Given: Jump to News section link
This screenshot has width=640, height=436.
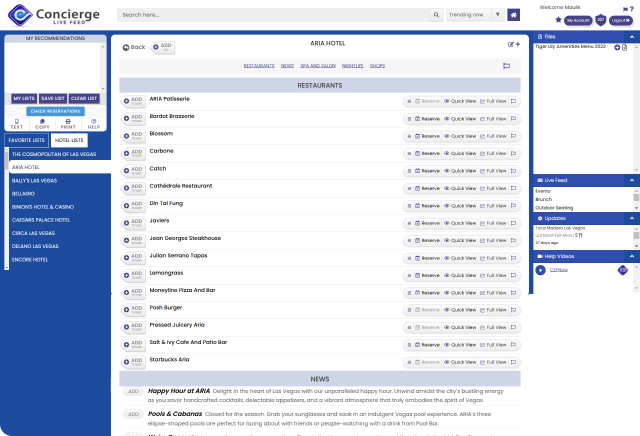Looking at the screenshot, I should point(287,66).
